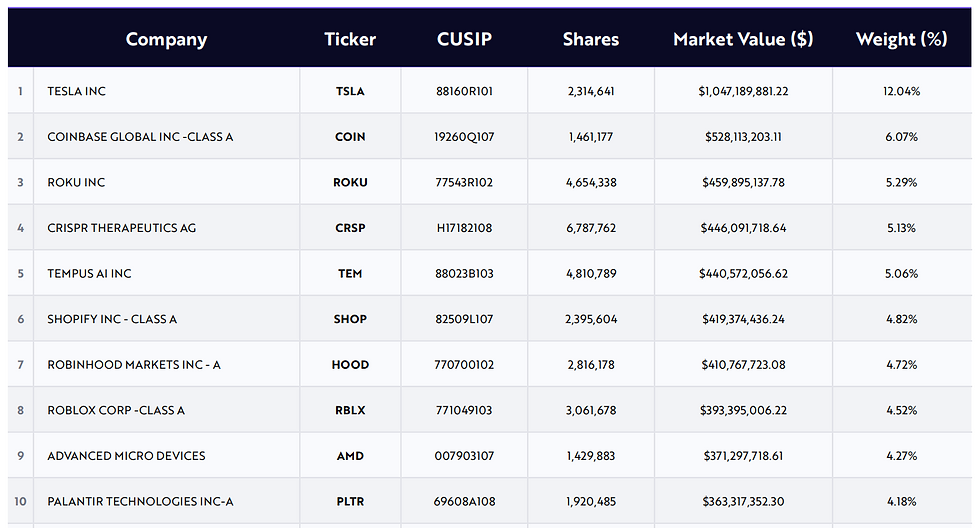Viewport: 980px width, 528px height.
Task: Select CUSIP value 007903107
Action: pyautogui.click(x=464, y=456)
